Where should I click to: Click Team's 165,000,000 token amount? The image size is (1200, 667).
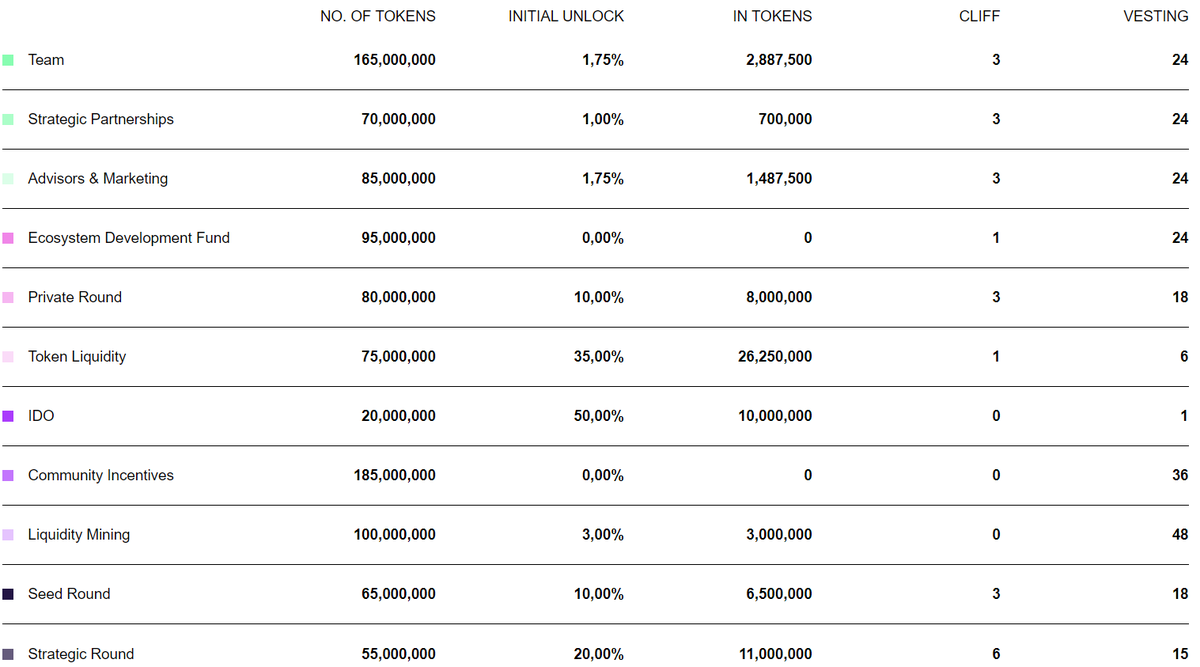(x=394, y=60)
